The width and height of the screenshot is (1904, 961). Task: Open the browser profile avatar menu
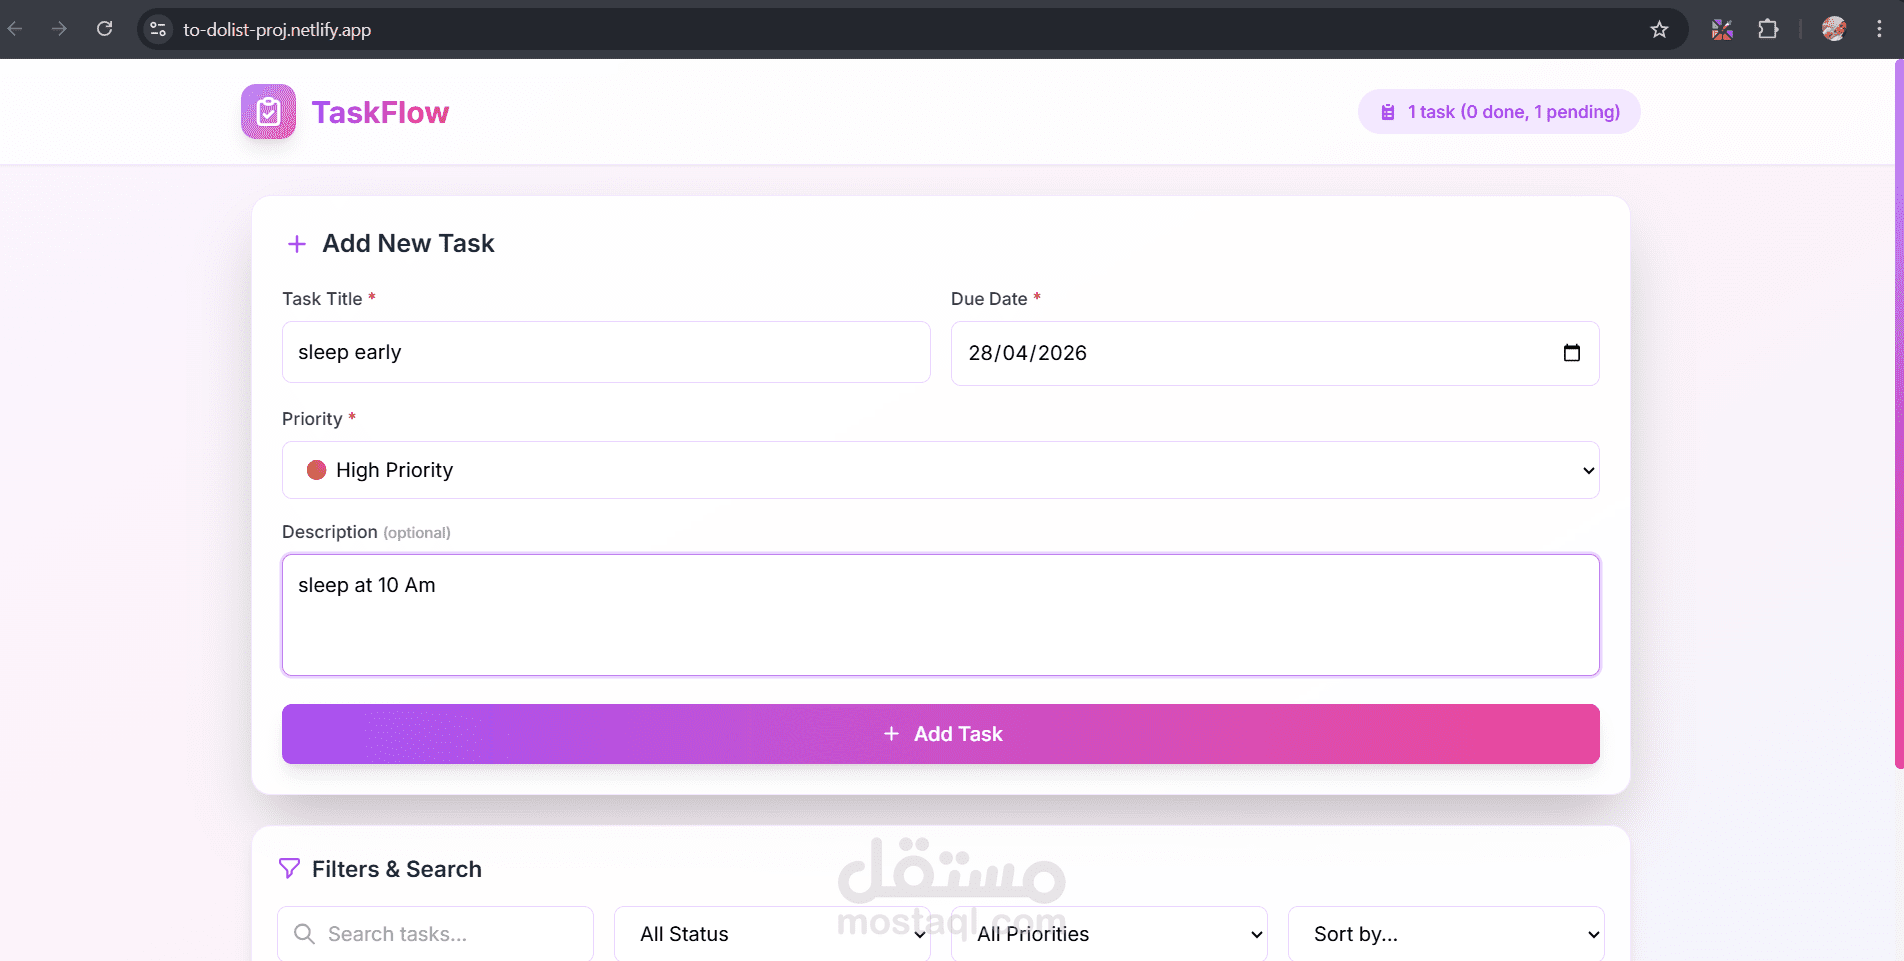(1833, 29)
